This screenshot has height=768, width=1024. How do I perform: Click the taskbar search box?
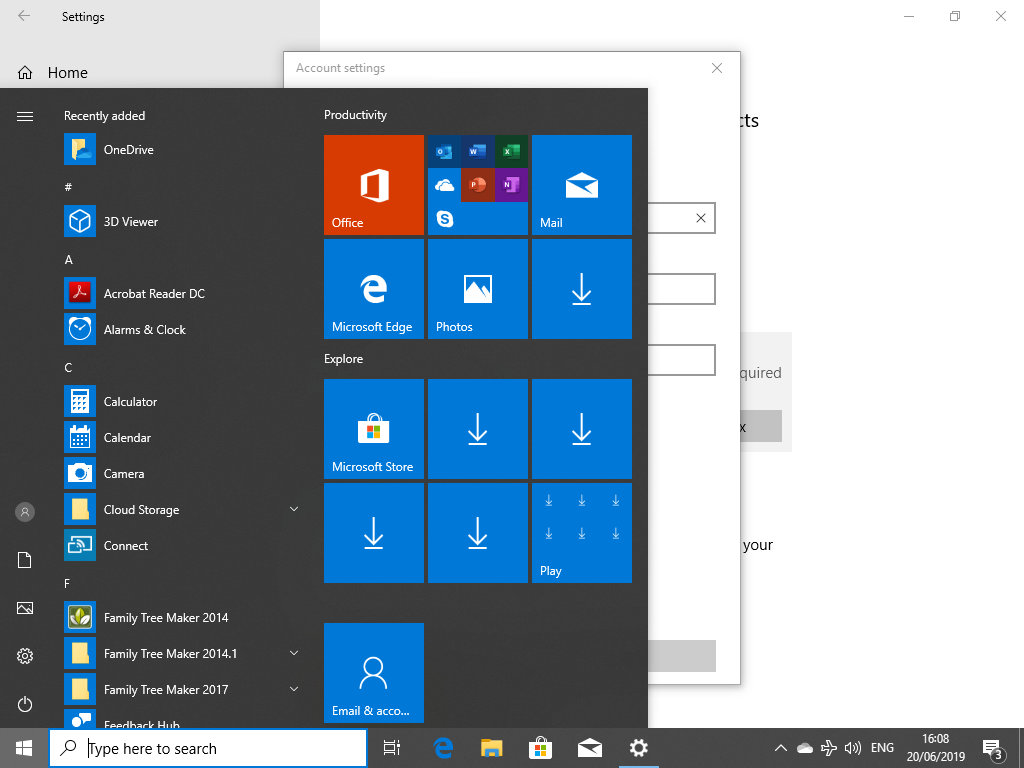click(x=208, y=748)
